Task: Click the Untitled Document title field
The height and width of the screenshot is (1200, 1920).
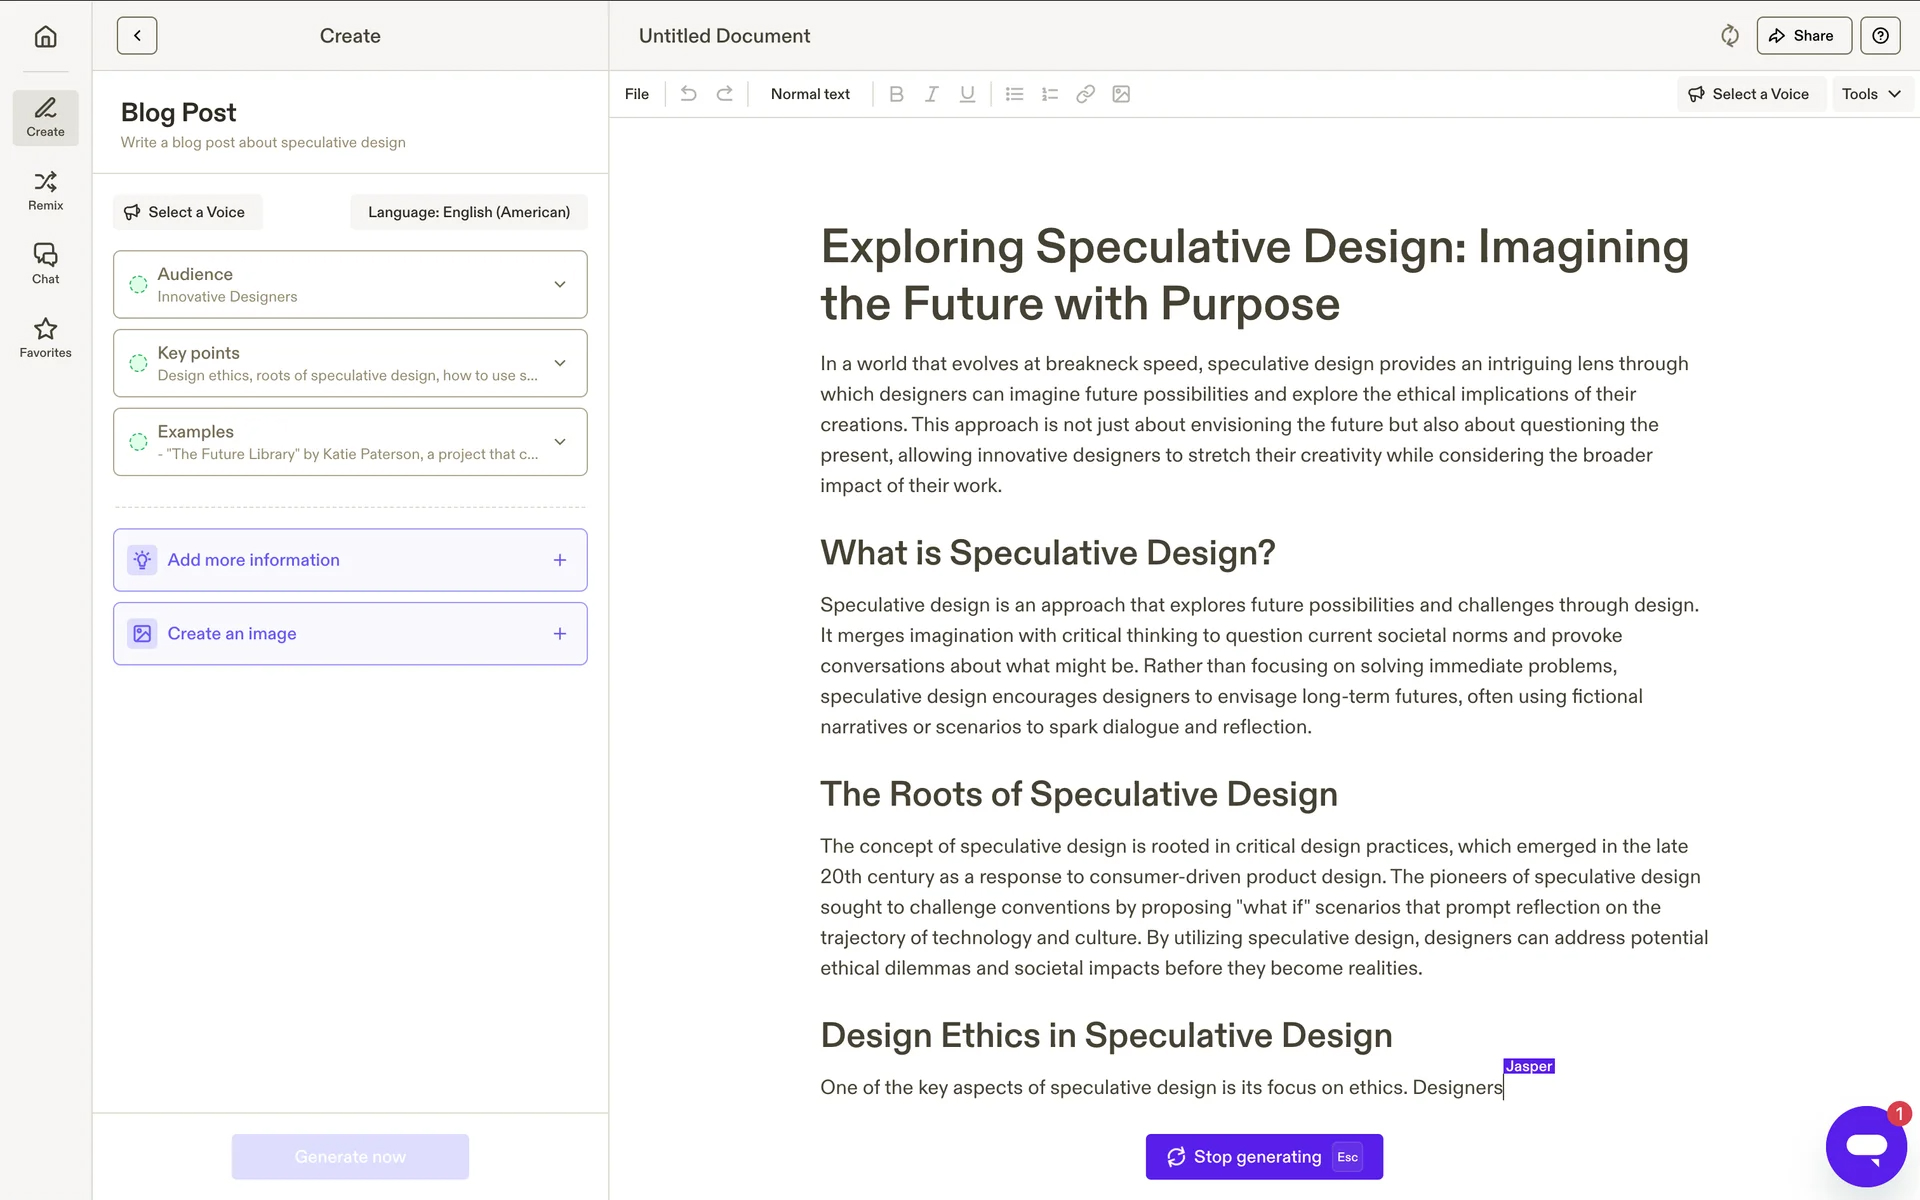Action: click(724, 36)
